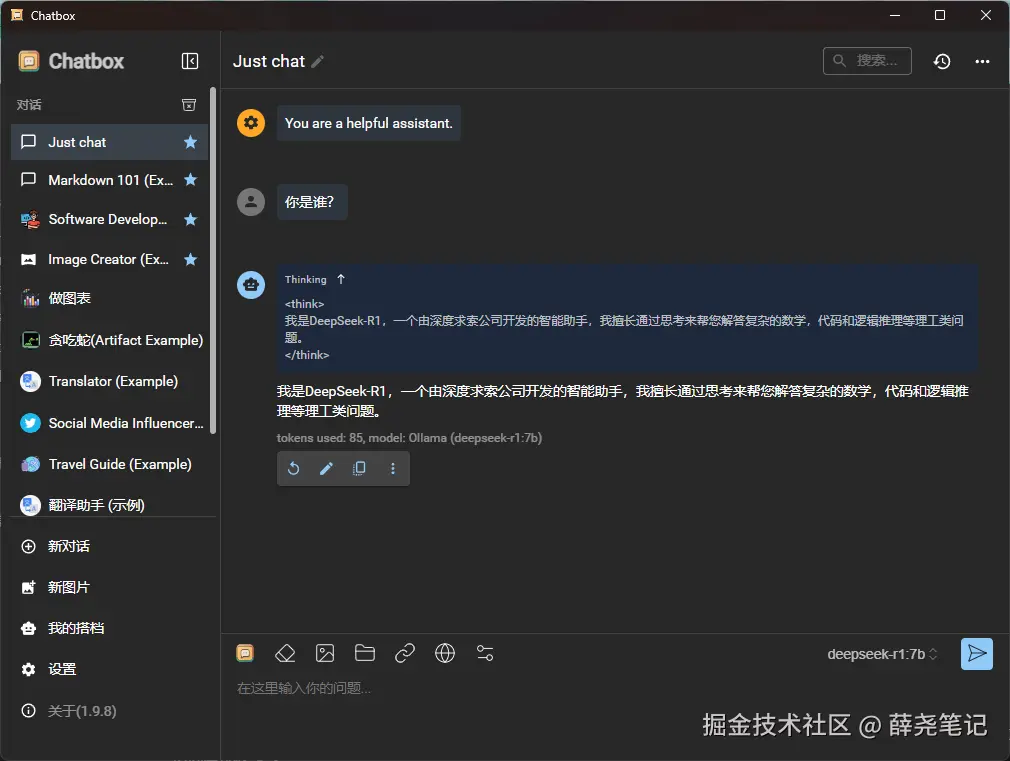Collapse the Thinking section arrow

pos(341,279)
